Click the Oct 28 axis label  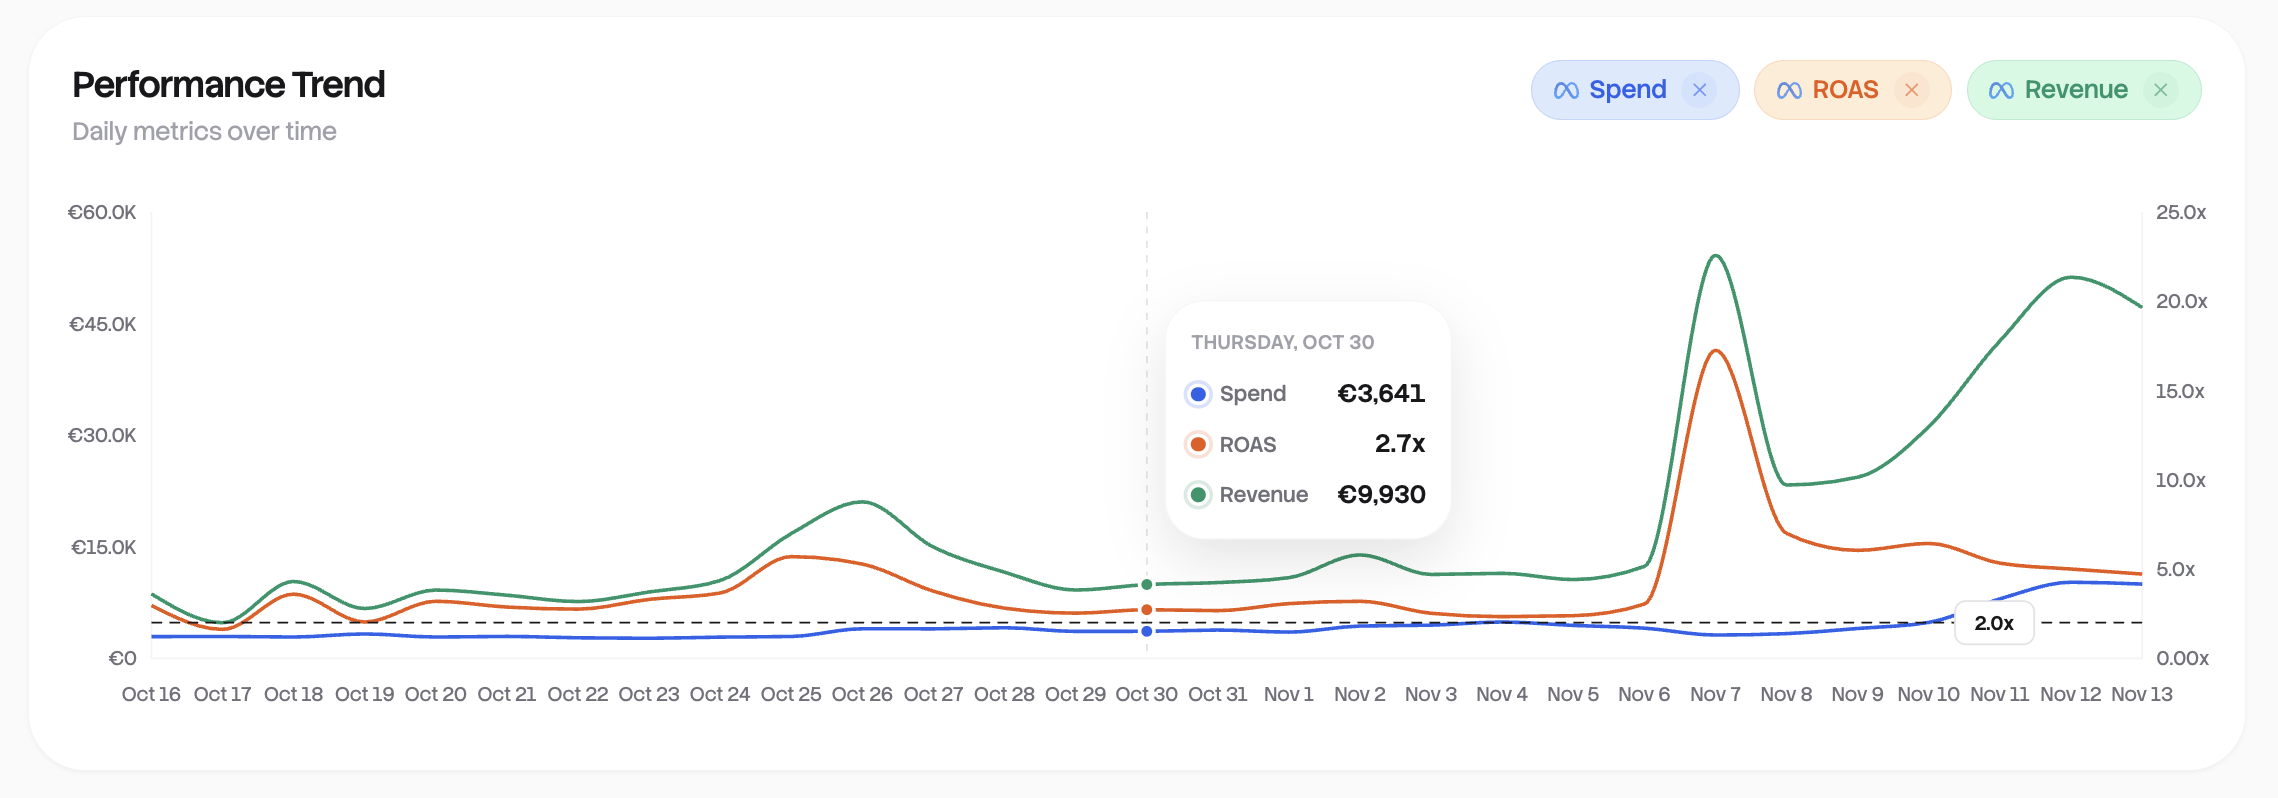1004,694
